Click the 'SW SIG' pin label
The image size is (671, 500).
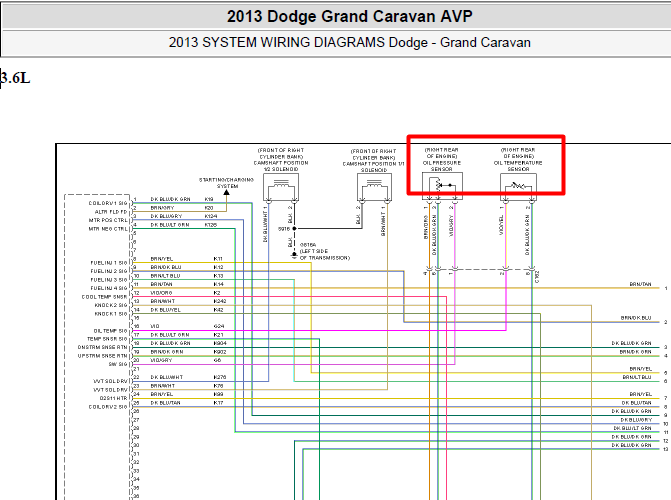click(118, 365)
